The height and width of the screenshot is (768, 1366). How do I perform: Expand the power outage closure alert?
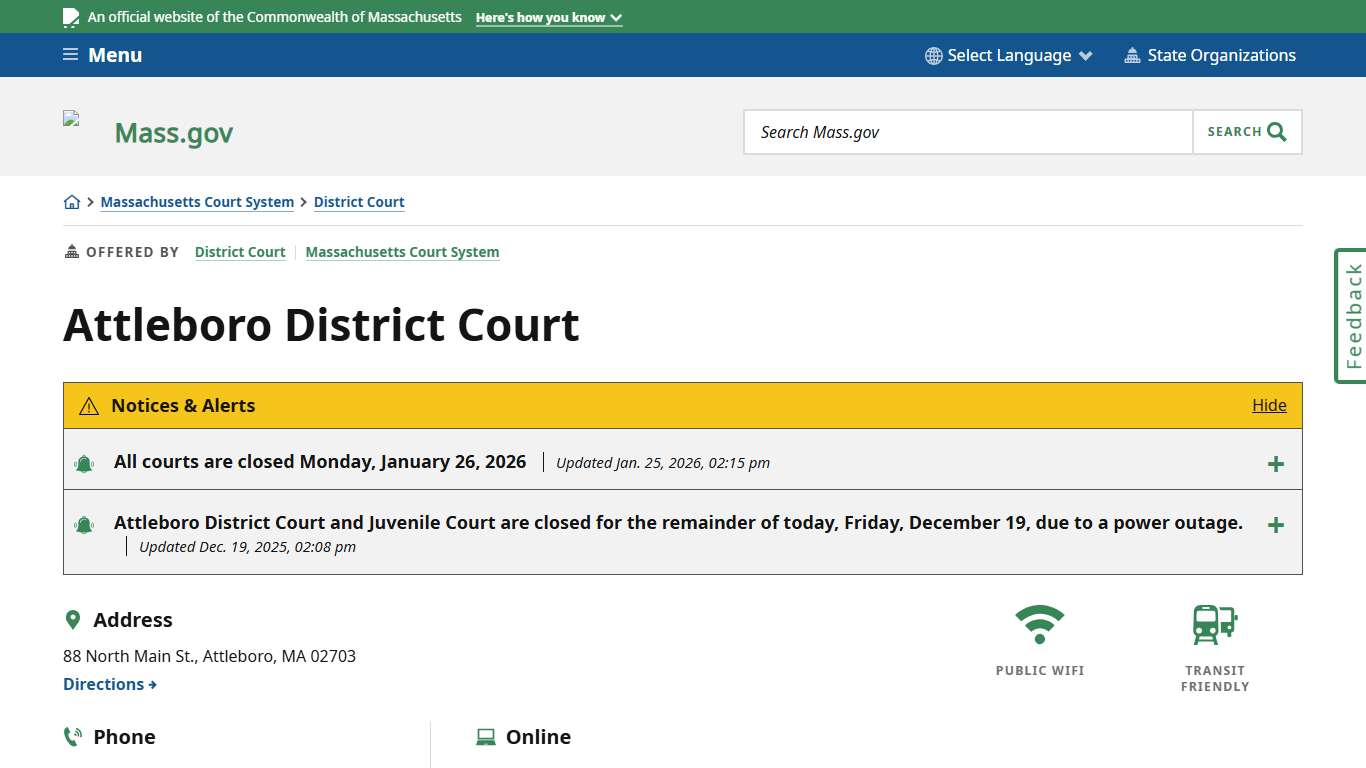pos(1275,524)
